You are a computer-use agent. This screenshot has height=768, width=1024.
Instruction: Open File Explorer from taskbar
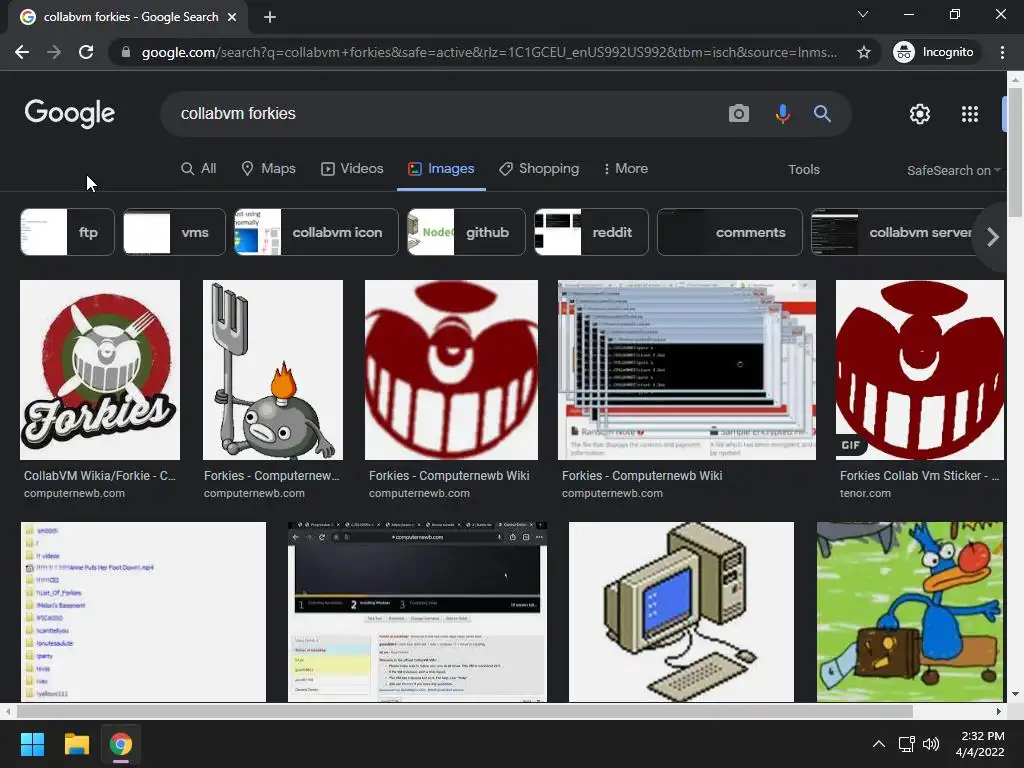[76, 744]
